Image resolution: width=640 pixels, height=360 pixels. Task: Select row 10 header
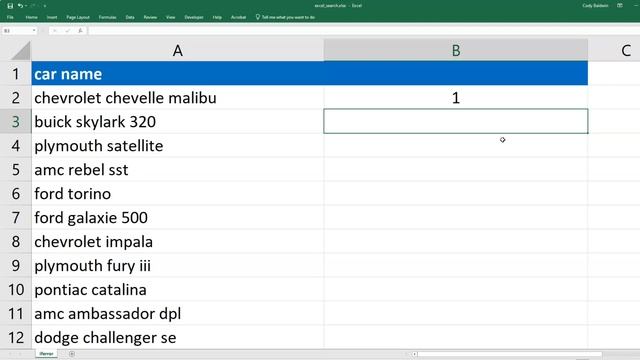pyautogui.click(x=16, y=290)
